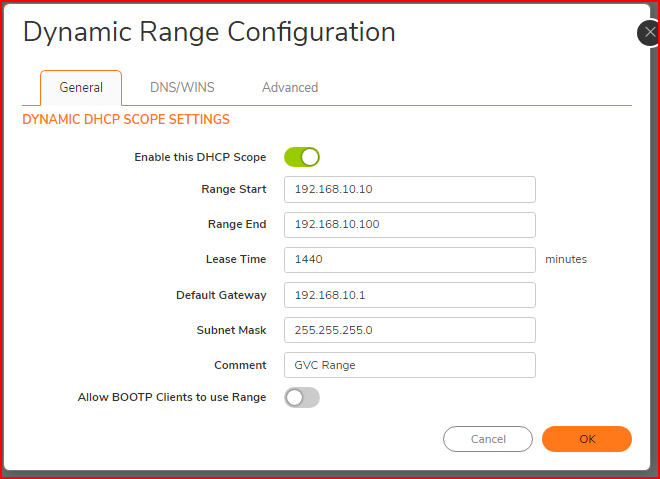660x479 pixels.
Task: Turn on Allow BOOTP Clients toggle
Action: (x=302, y=397)
